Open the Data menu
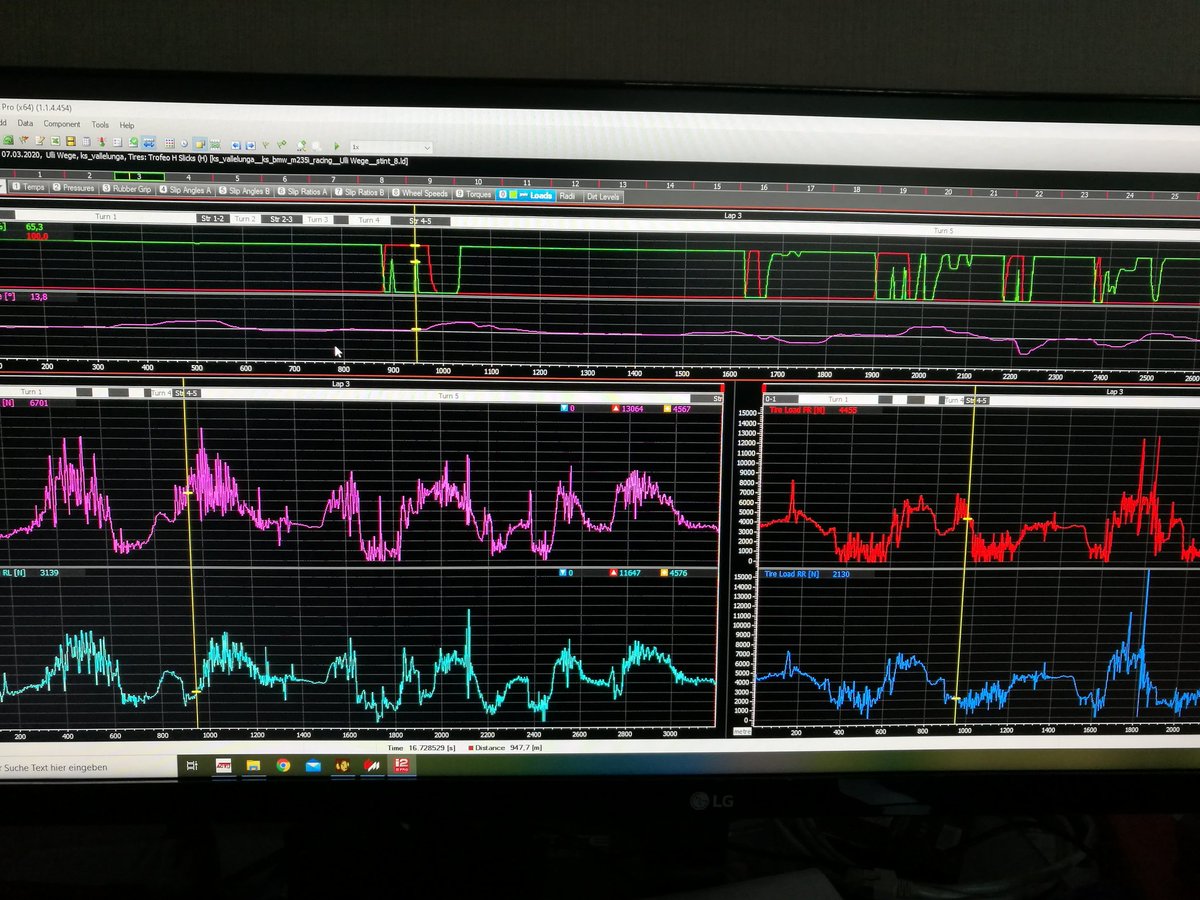 point(25,124)
